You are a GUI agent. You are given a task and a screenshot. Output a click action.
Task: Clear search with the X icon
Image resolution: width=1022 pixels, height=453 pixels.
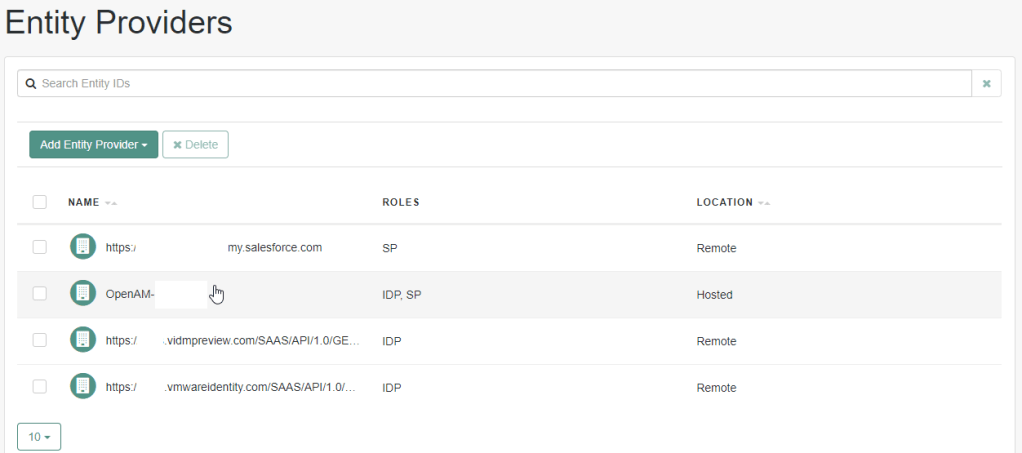(986, 84)
